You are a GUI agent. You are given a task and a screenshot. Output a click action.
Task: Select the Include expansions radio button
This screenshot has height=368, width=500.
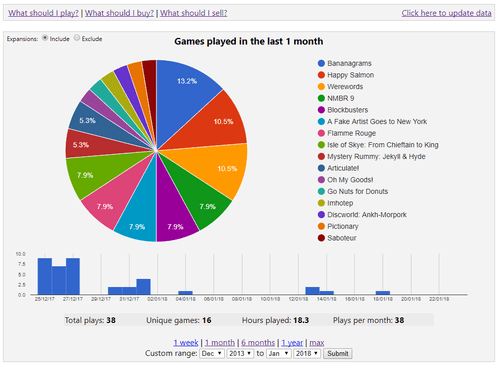pos(45,38)
